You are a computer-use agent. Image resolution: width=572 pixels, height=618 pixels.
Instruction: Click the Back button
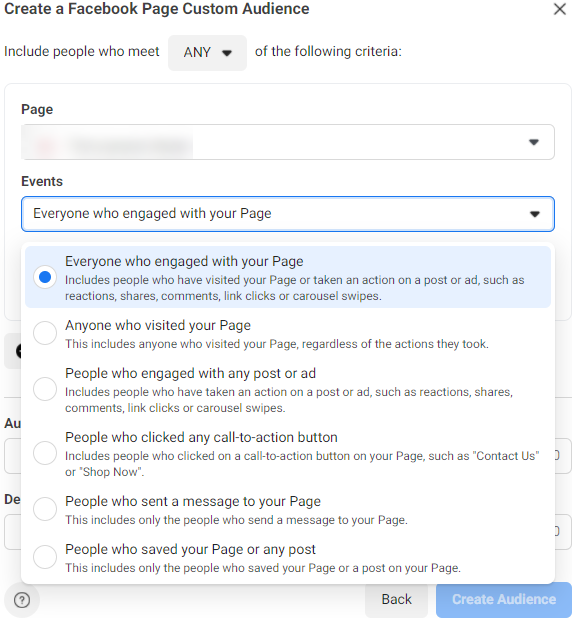pos(396,599)
